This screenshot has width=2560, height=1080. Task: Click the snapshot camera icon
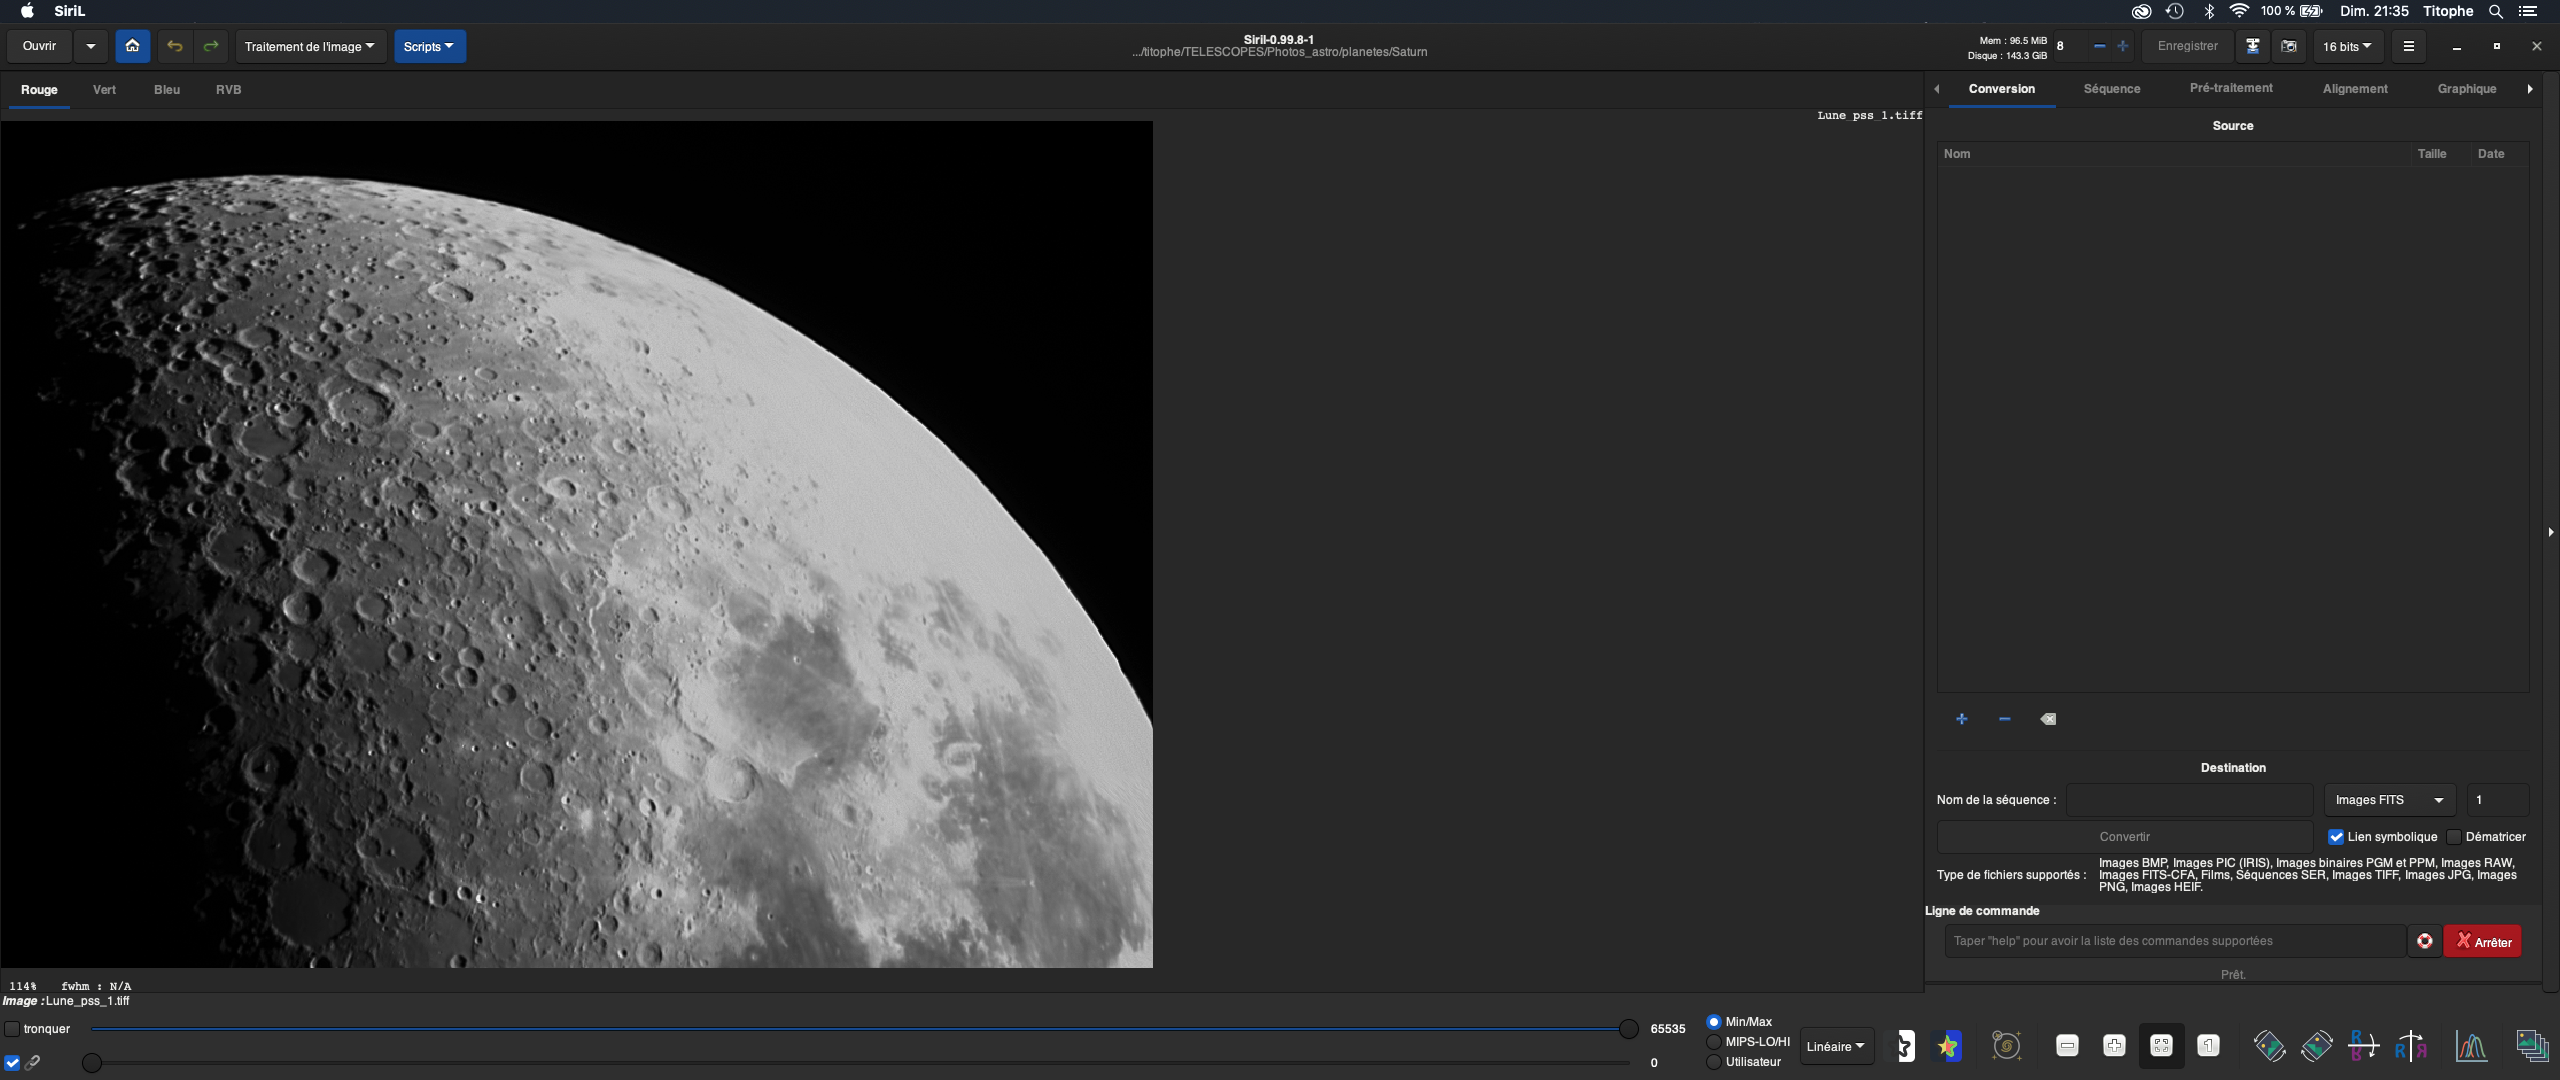click(x=2288, y=46)
